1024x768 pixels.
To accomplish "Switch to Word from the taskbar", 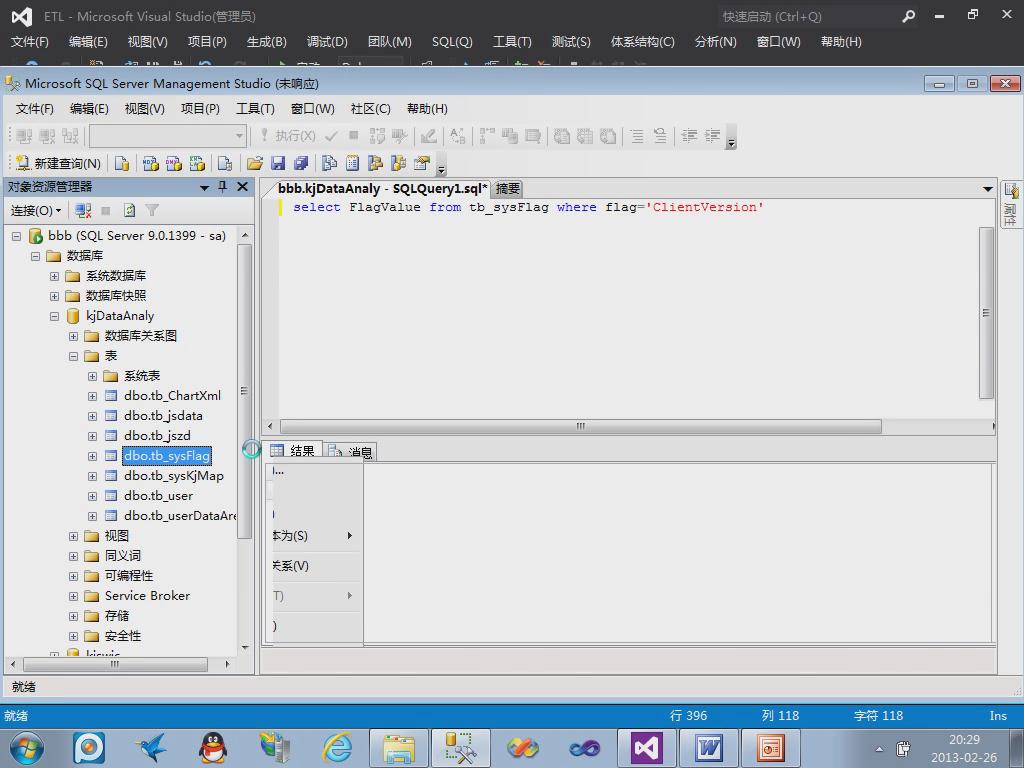I will pyautogui.click(x=709, y=748).
